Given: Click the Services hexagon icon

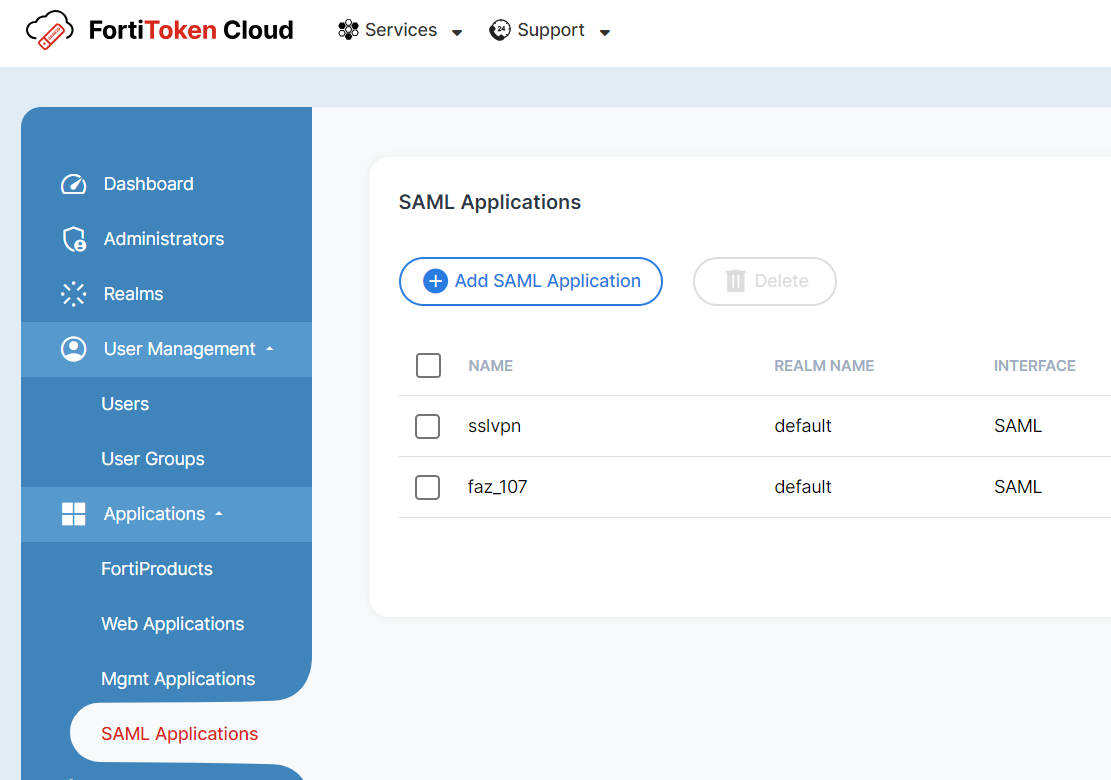Looking at the screenshot, I should click(347, 30).
